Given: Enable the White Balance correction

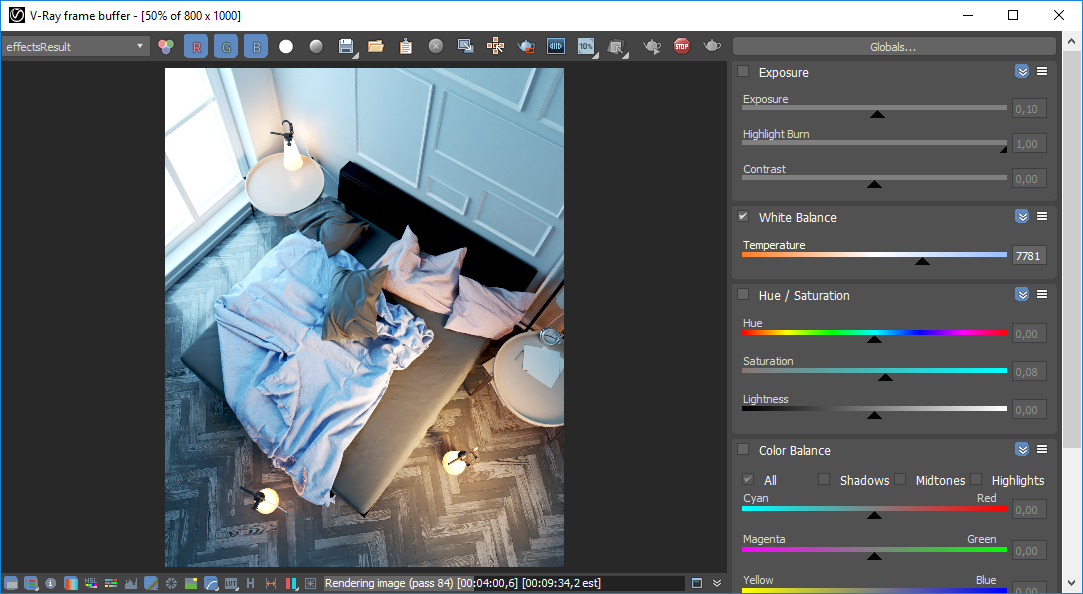Looking at the screenshot, I should point(743,216).
